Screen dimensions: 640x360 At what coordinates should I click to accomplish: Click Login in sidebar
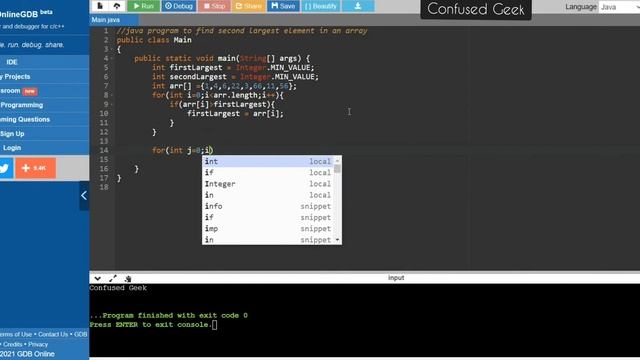pyautogui.click(x=44, y=148)
